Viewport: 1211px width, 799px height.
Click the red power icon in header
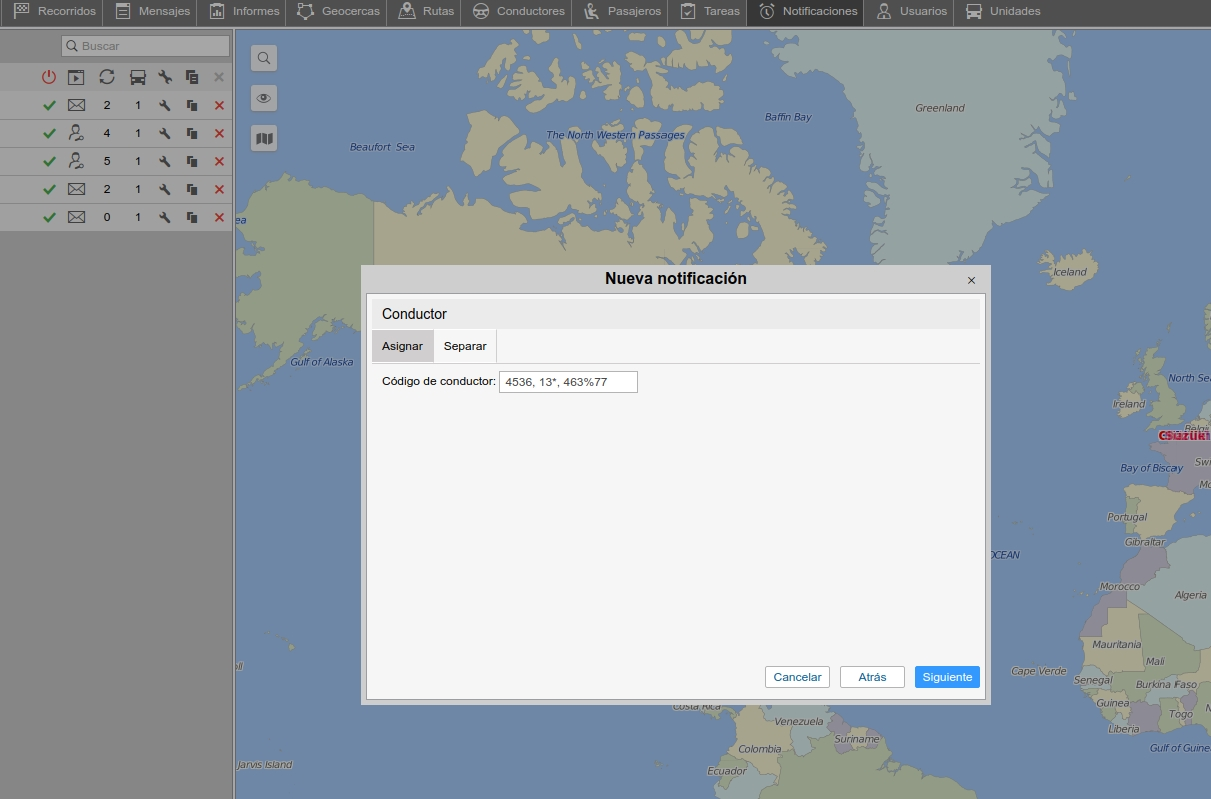49,77
